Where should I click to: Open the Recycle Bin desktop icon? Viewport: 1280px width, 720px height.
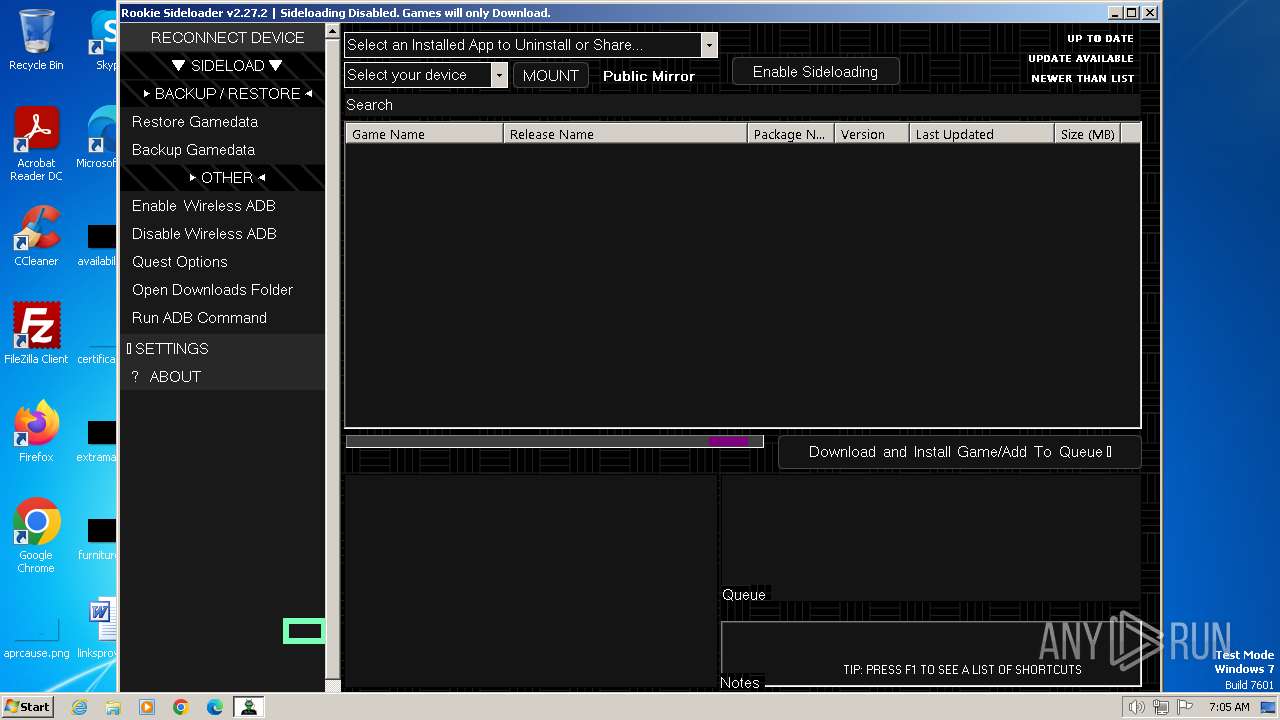coord(36,40)
